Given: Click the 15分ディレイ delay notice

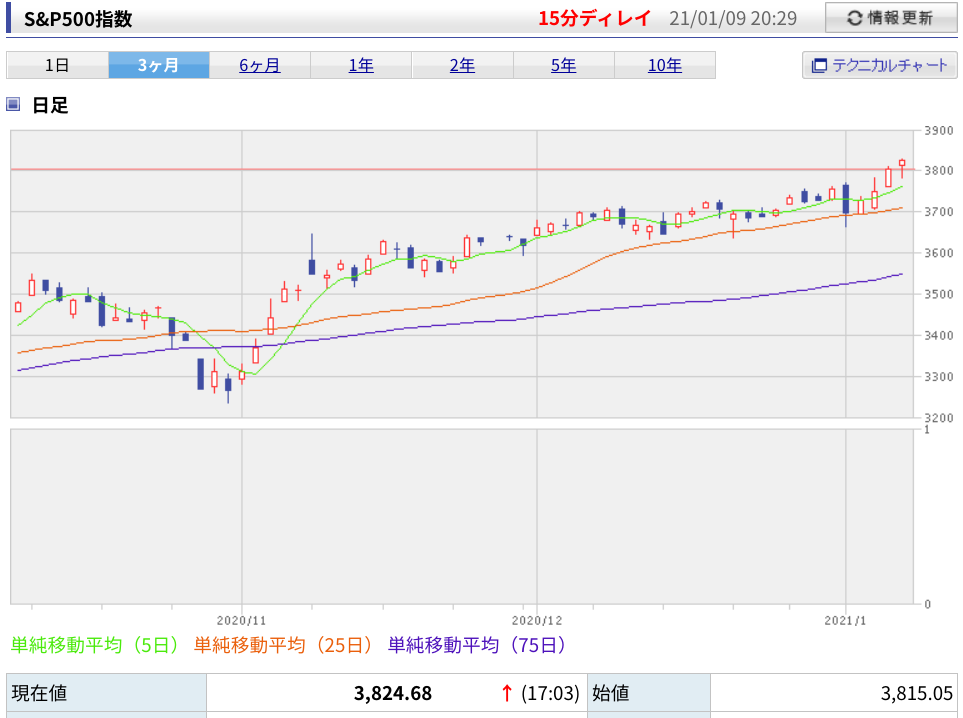Looking at the screenshot, I should coord(594,18).
